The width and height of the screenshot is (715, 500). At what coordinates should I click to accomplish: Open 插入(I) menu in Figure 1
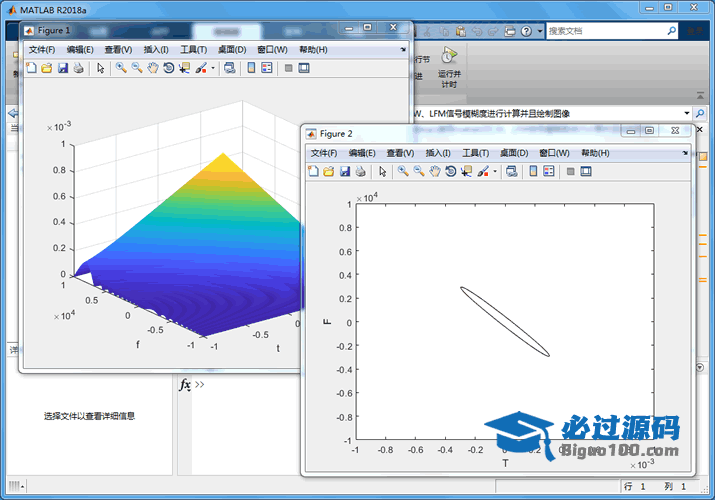156,50
